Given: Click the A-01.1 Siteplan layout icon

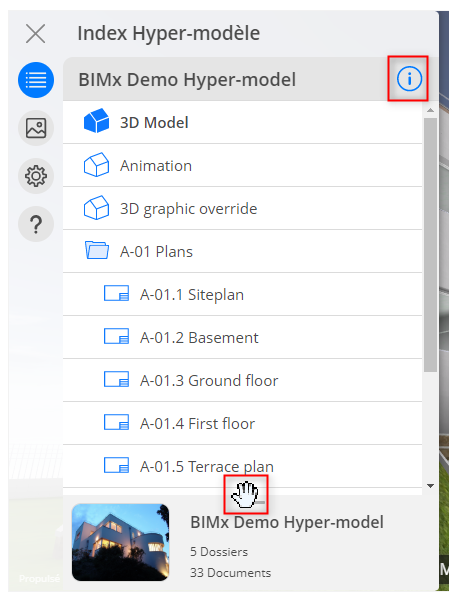Looking at the screenshot, I should point(116,294).
